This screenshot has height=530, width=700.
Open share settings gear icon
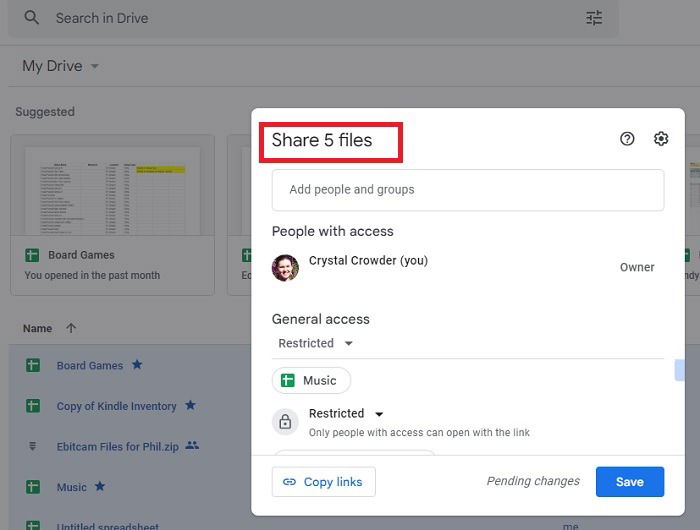(x=661, y=139)
